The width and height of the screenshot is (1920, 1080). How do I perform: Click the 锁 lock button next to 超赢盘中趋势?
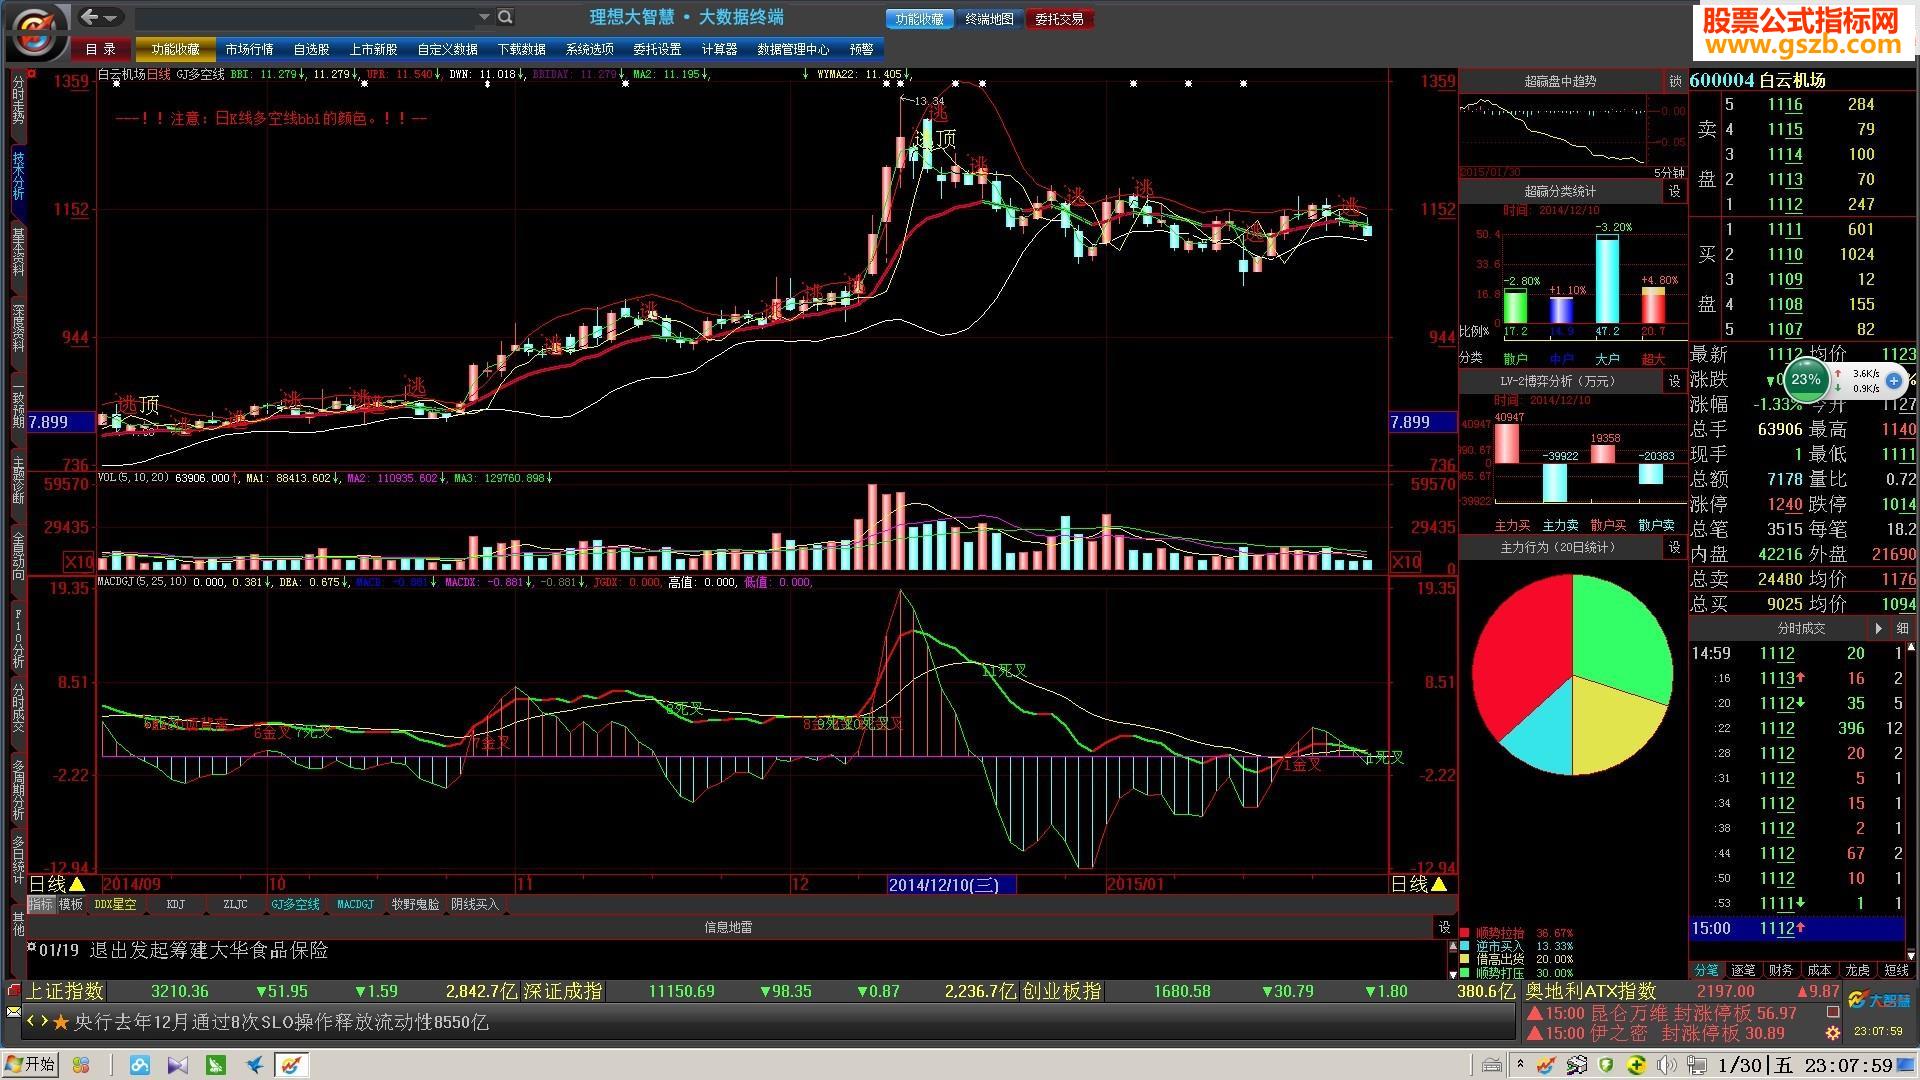pos(1675,81)
